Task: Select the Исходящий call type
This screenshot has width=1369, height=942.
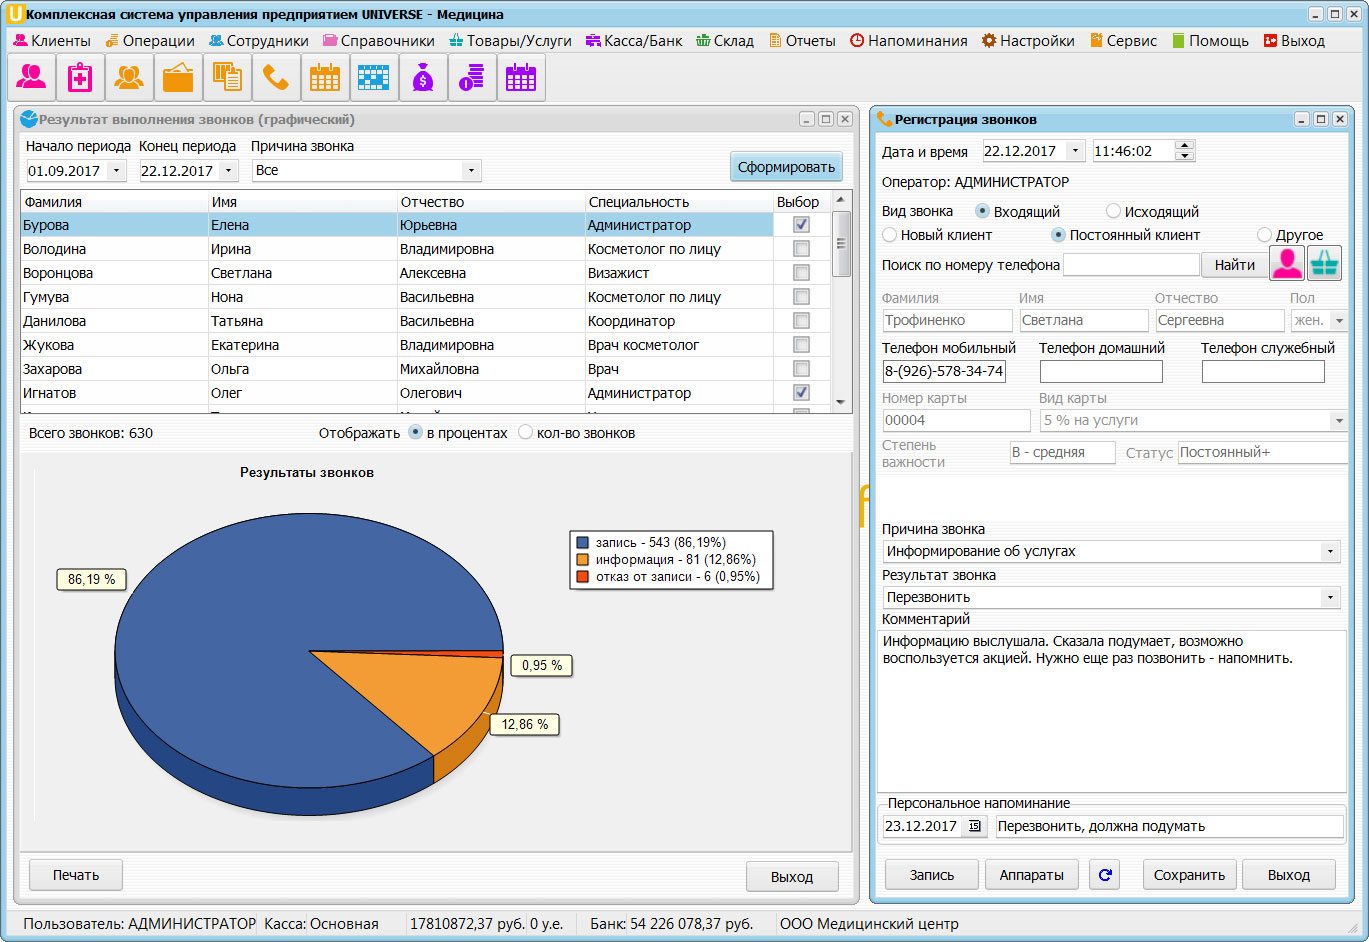Action: (x=1113, y=212)
